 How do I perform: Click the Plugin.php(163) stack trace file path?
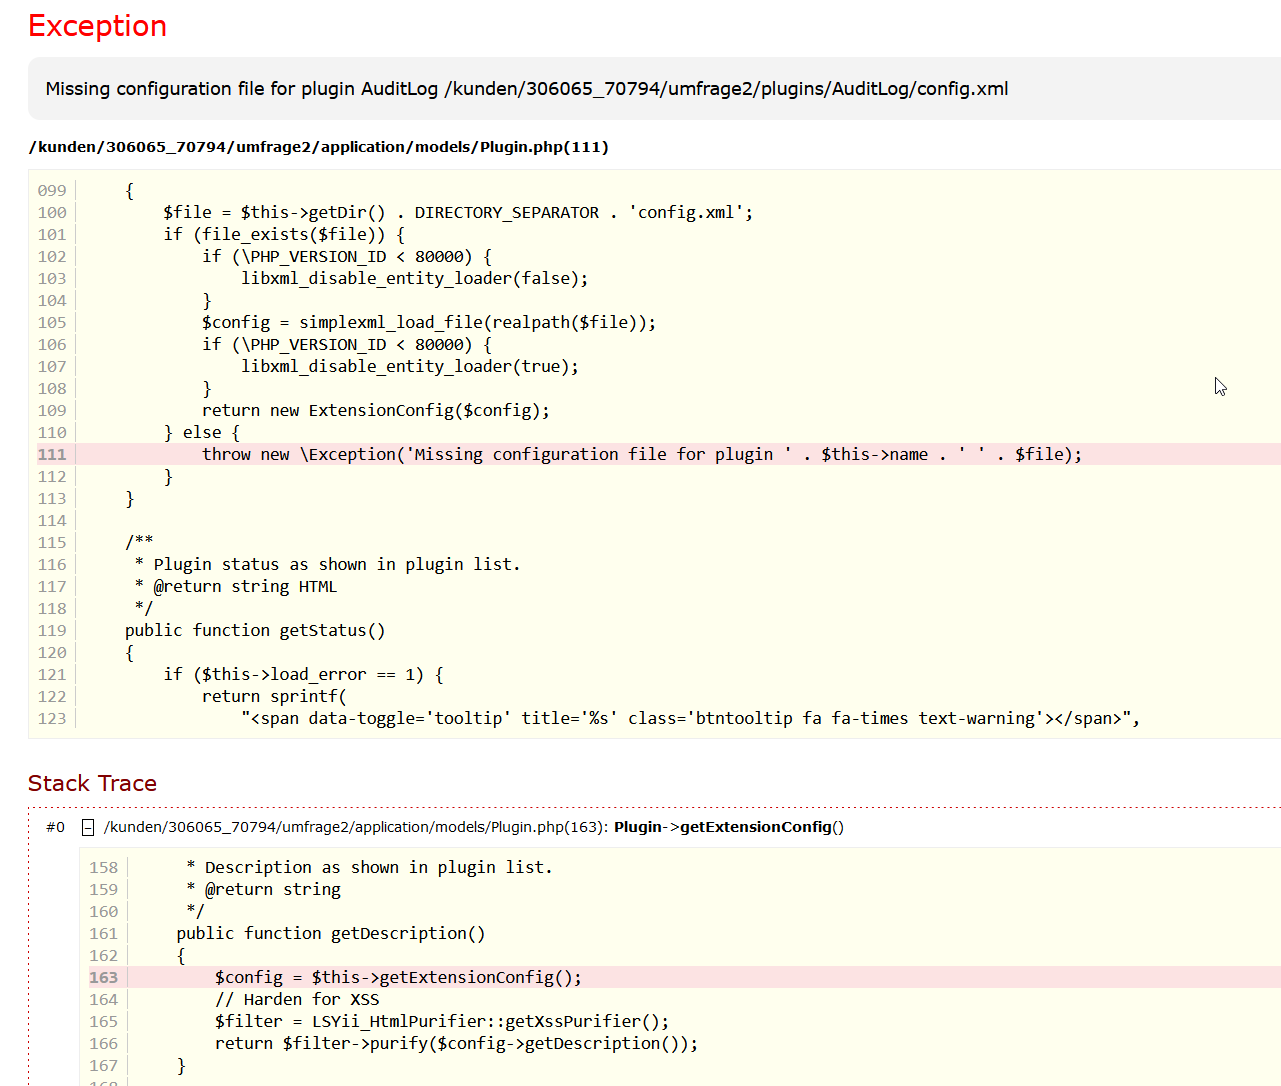[x=355, y=827]
